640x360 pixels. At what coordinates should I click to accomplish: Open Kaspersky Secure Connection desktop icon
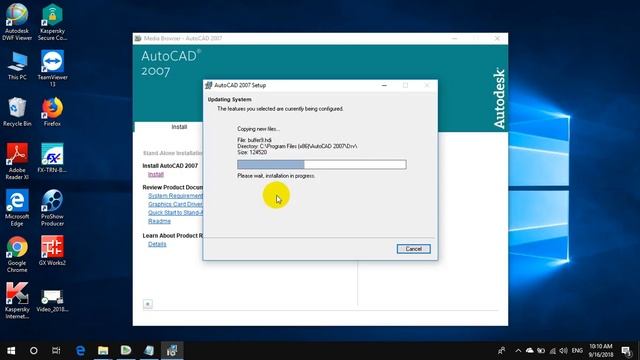tap(52, 22)
